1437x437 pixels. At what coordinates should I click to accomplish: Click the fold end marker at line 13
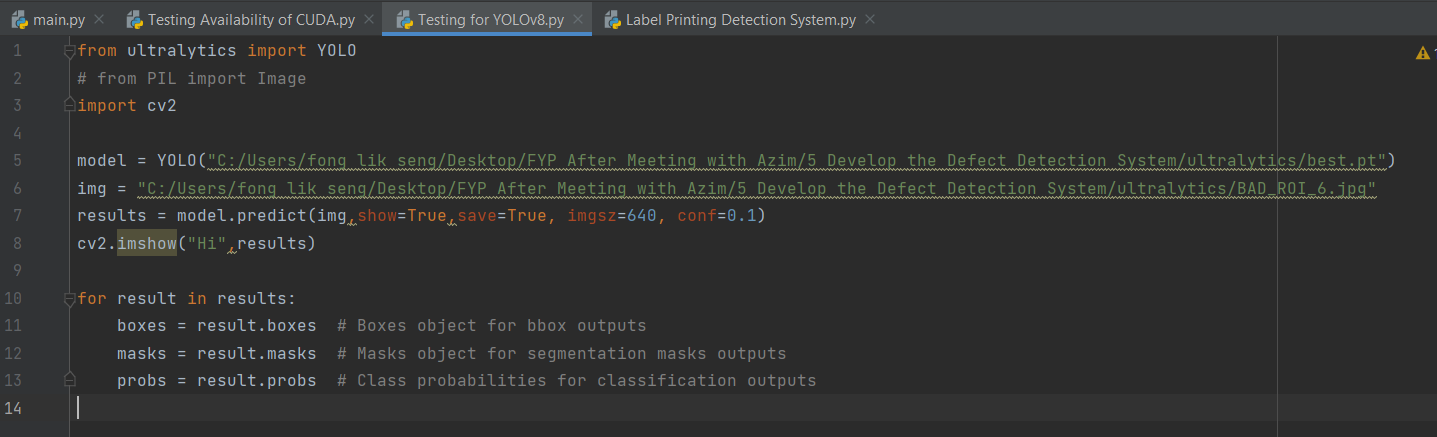69,380
